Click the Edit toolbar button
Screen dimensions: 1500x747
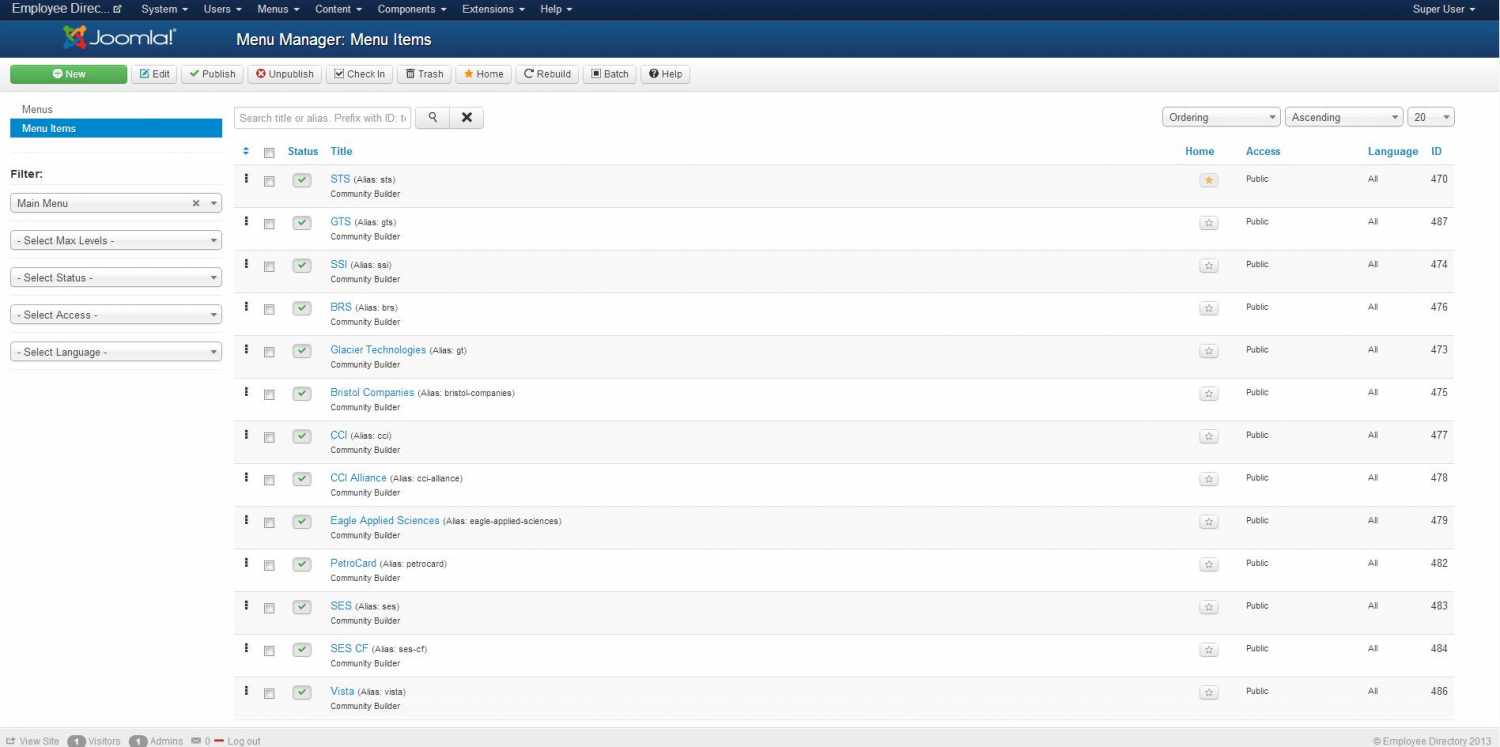coord(155,74)
